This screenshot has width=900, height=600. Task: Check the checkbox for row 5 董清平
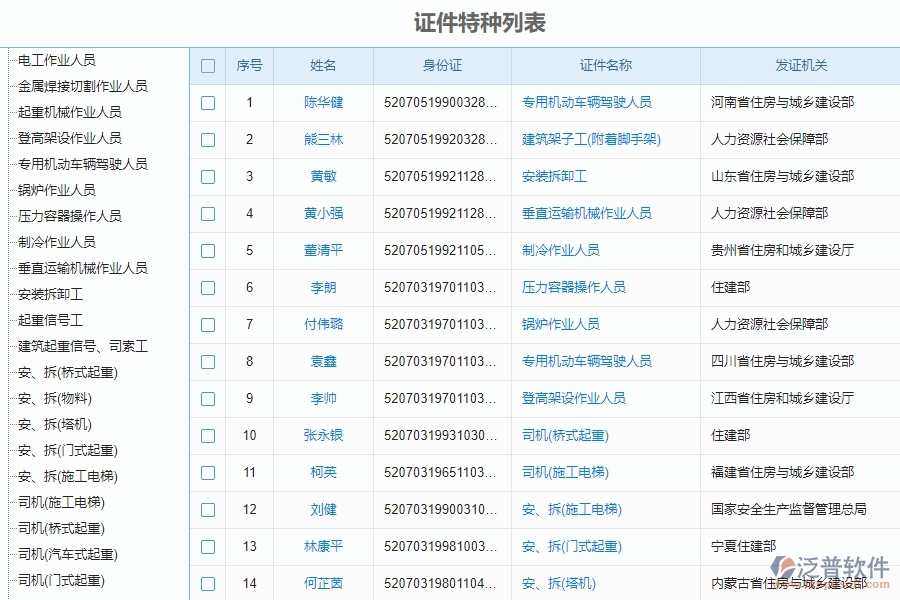pos(207,250)
